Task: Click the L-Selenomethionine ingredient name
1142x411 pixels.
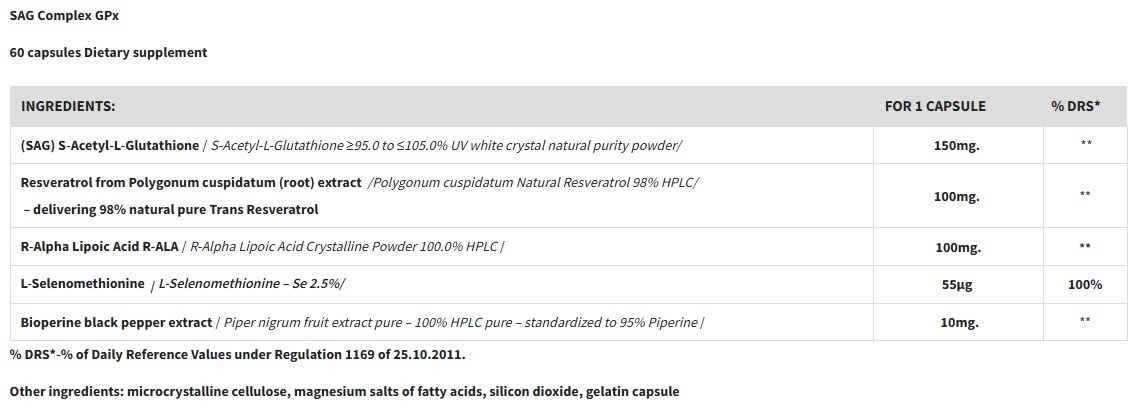Action: [83, 284]
